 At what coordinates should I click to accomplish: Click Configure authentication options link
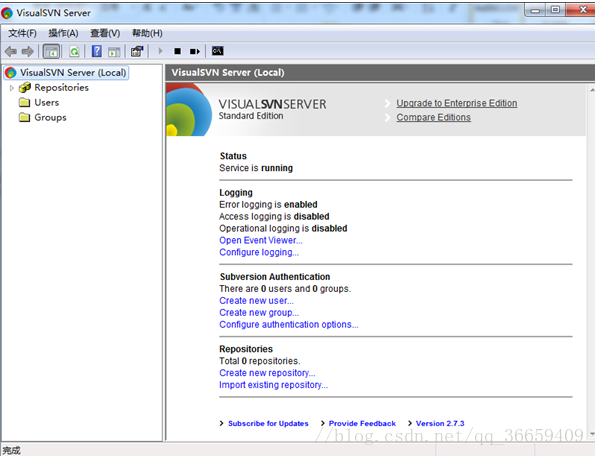pyautogui.click(x=288, y=325)
